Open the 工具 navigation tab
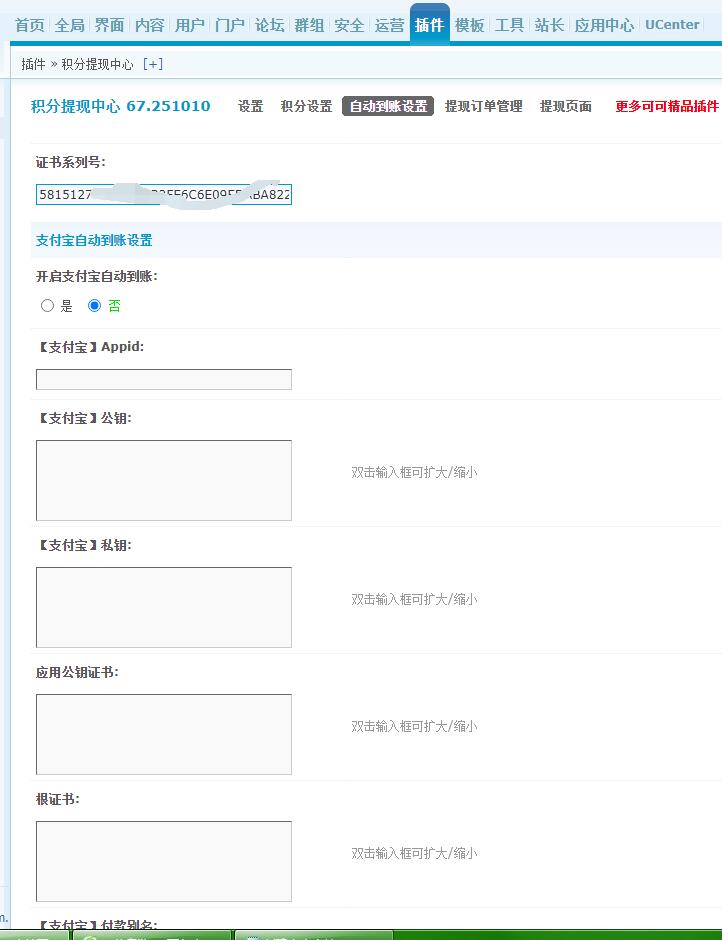 coord(509,25)
